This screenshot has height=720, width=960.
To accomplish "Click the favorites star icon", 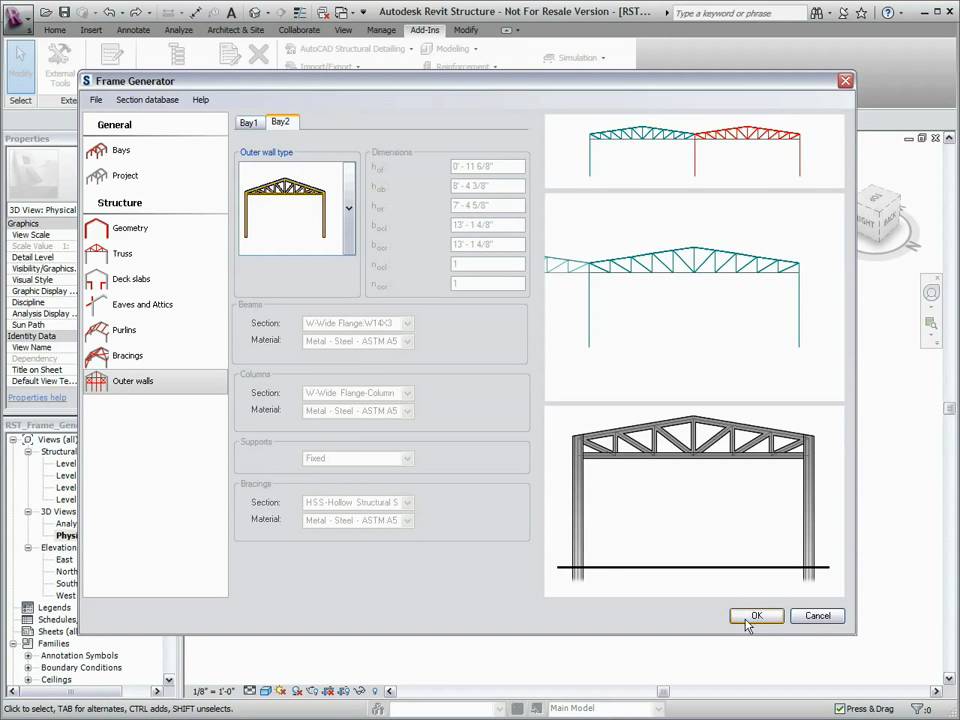I will point(861,13).
